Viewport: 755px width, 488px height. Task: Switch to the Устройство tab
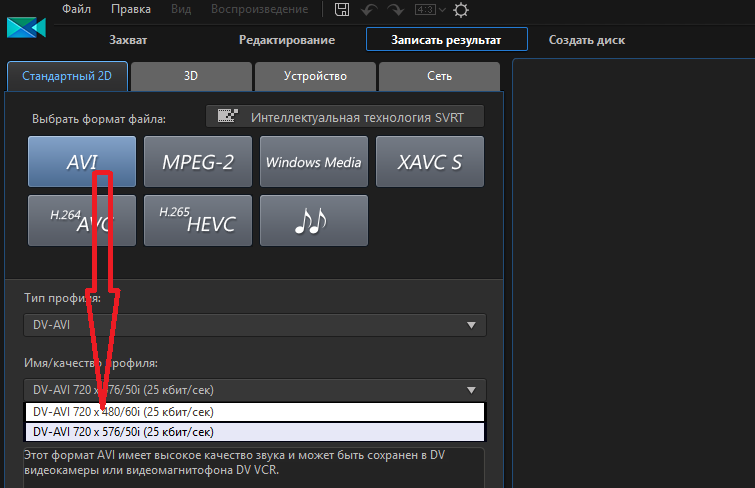pyautogui.click(x=315, y=76)
